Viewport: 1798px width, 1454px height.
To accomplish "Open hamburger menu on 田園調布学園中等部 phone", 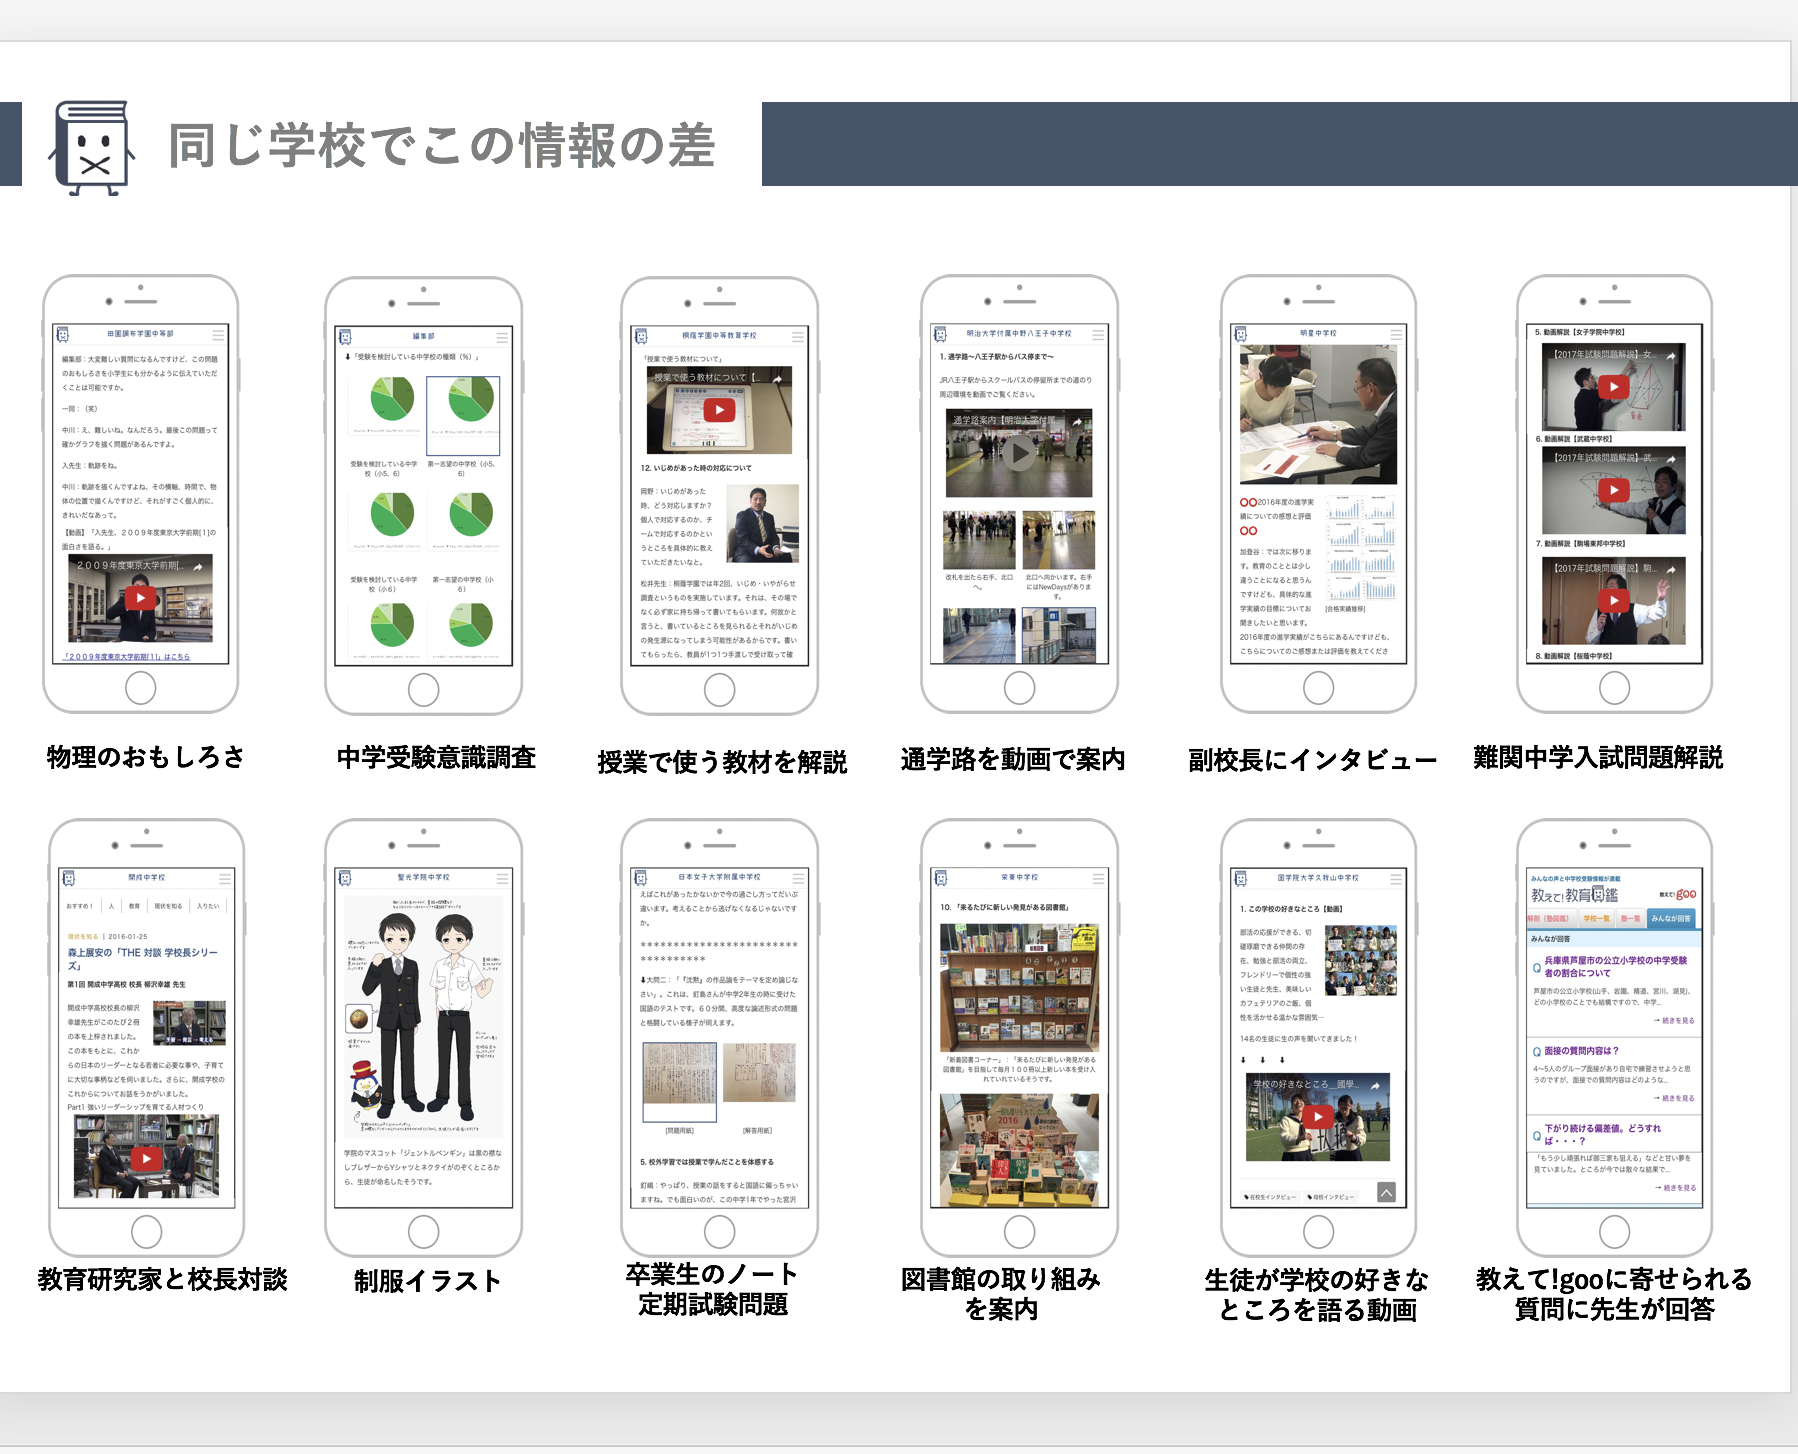I will (218, 334).
